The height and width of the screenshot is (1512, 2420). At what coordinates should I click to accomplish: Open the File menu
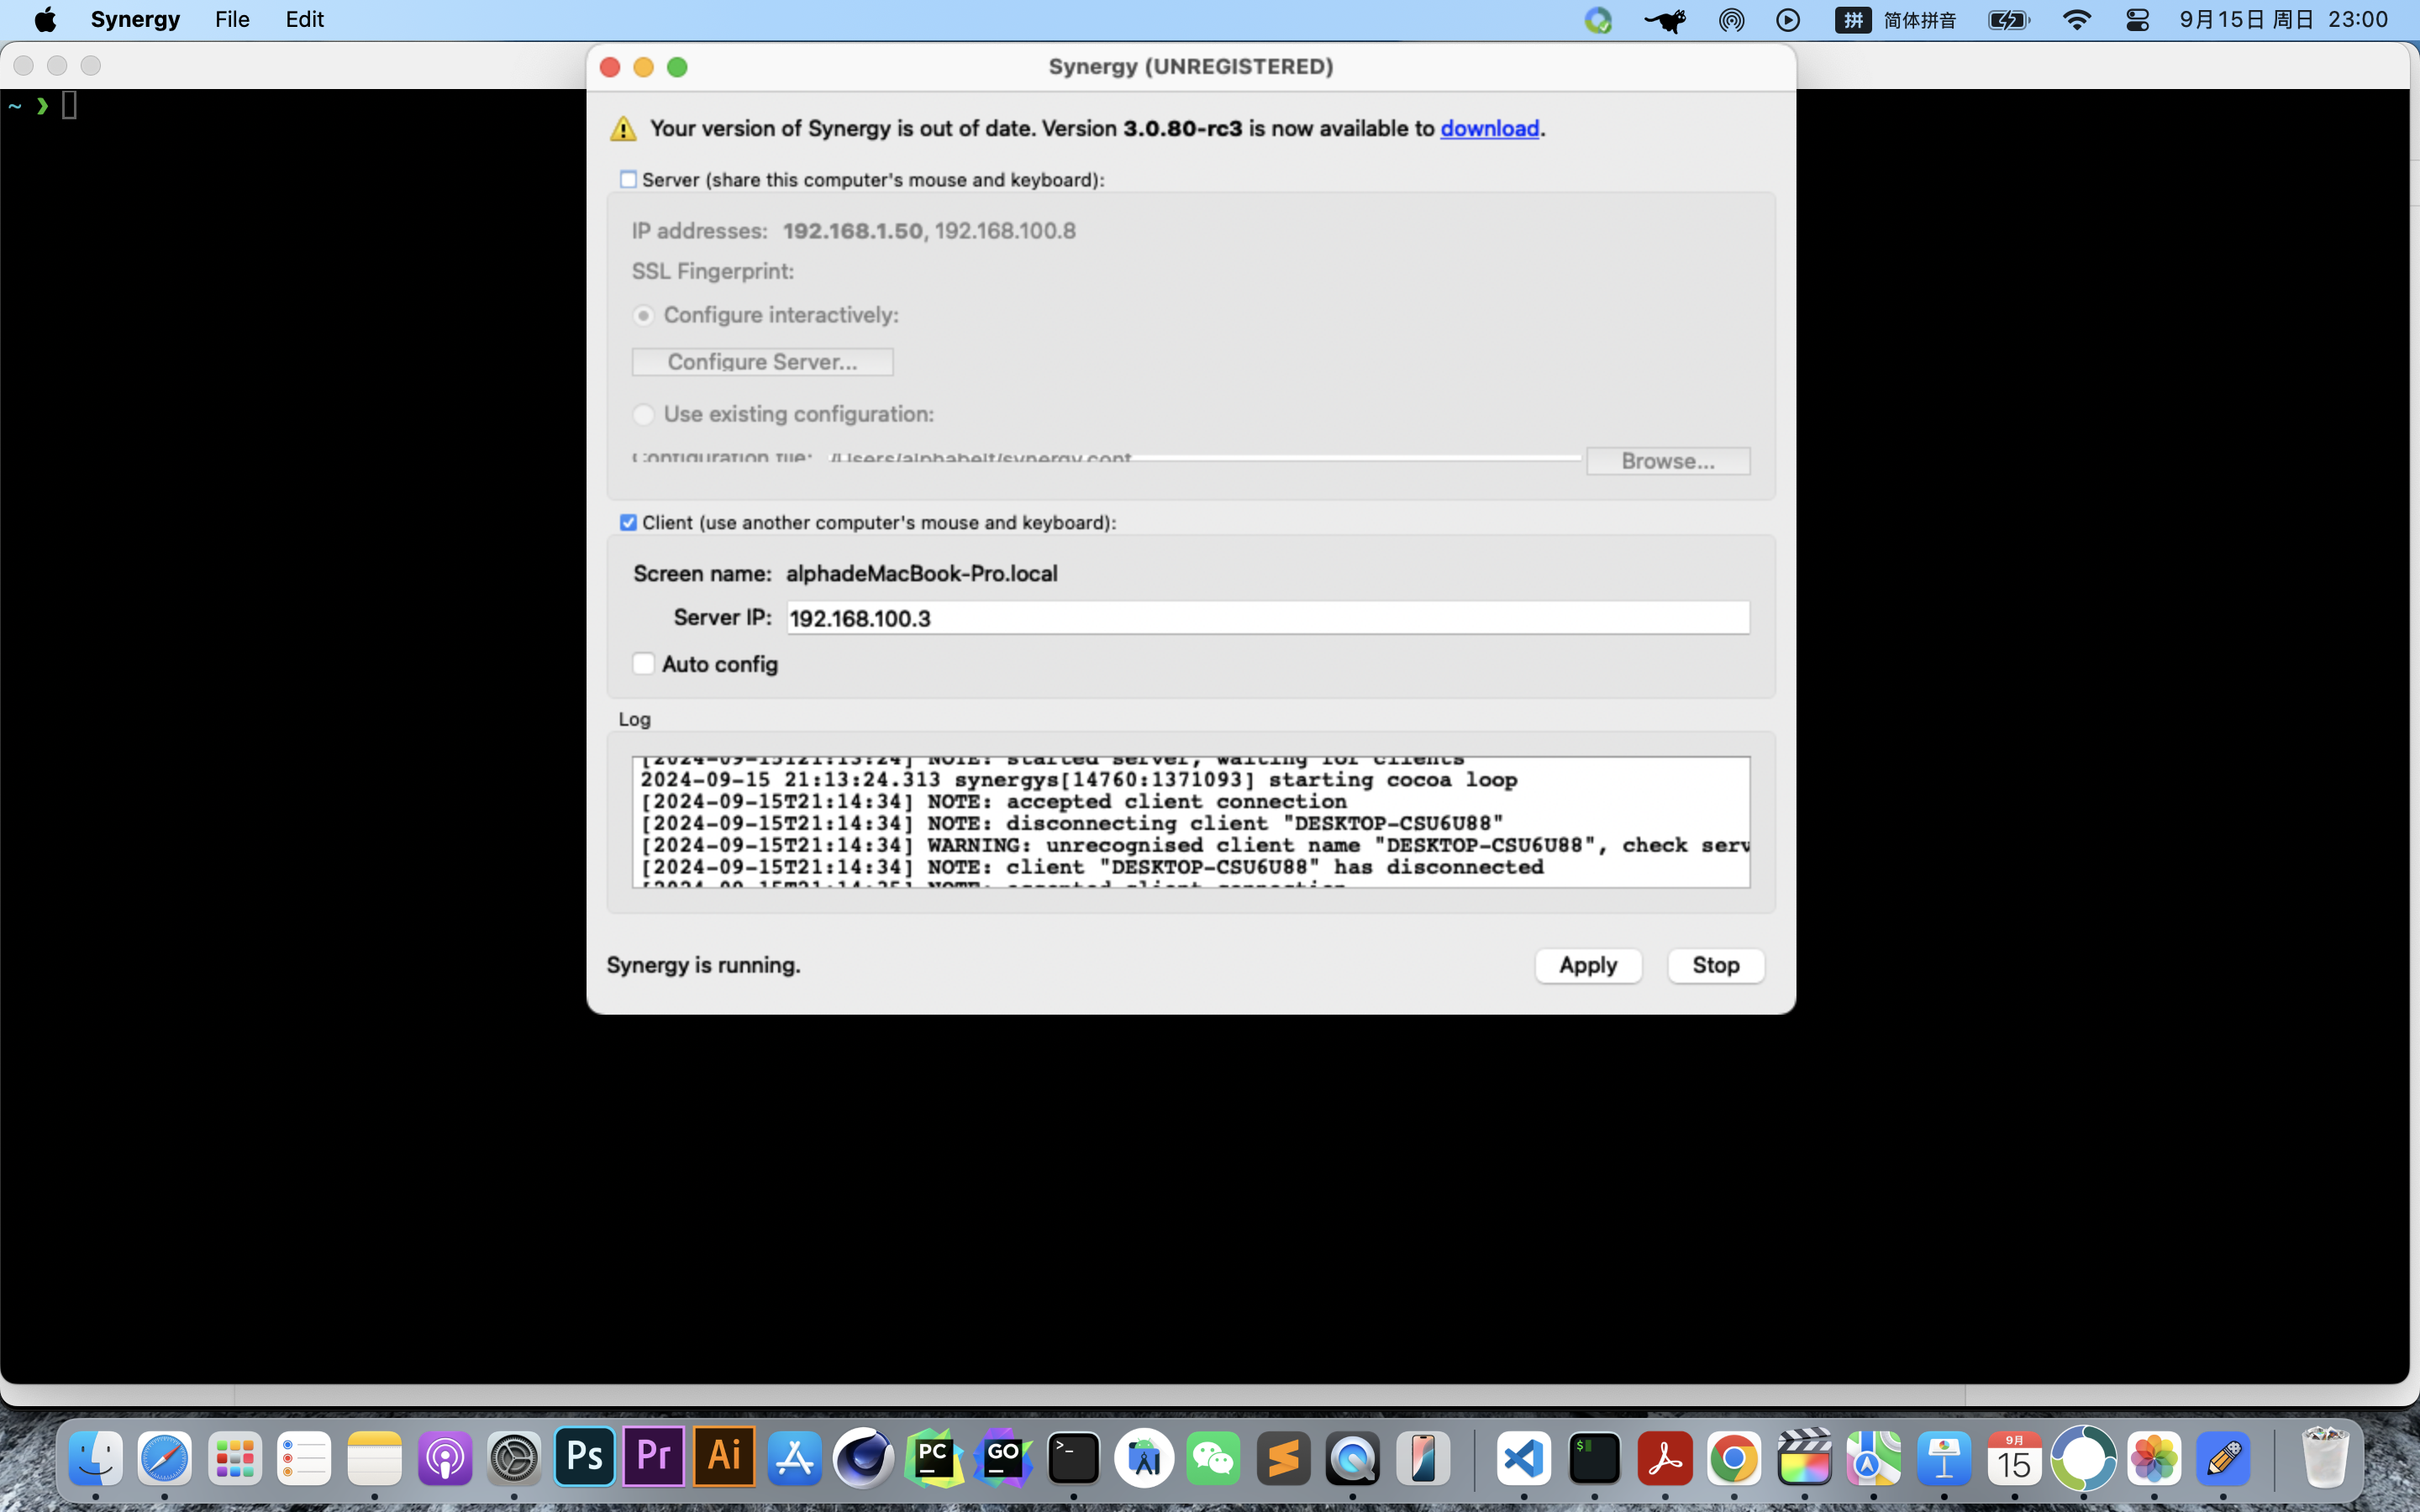click(x=232, y=20)
